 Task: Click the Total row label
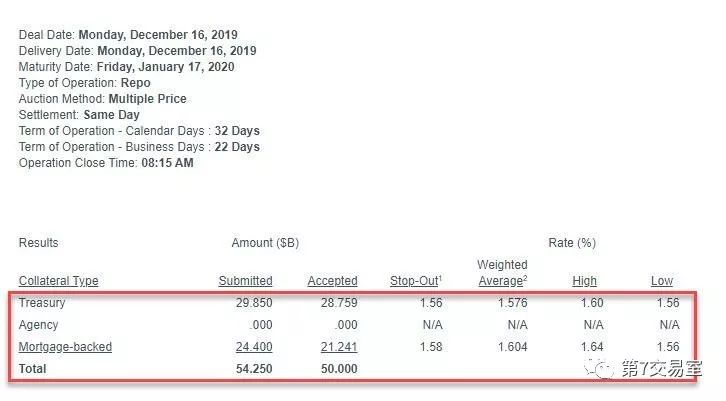[33, 369]
